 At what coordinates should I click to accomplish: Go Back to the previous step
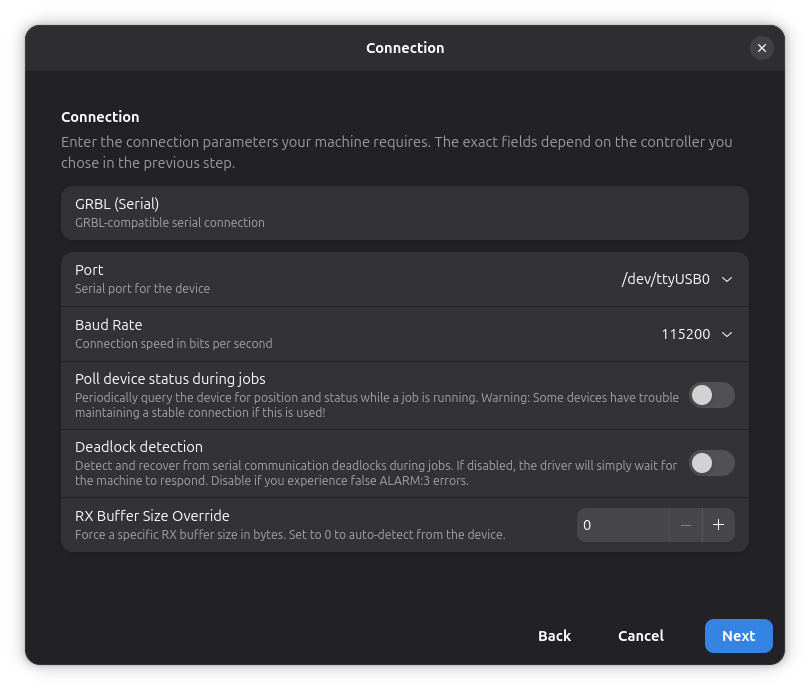(554, 636)
